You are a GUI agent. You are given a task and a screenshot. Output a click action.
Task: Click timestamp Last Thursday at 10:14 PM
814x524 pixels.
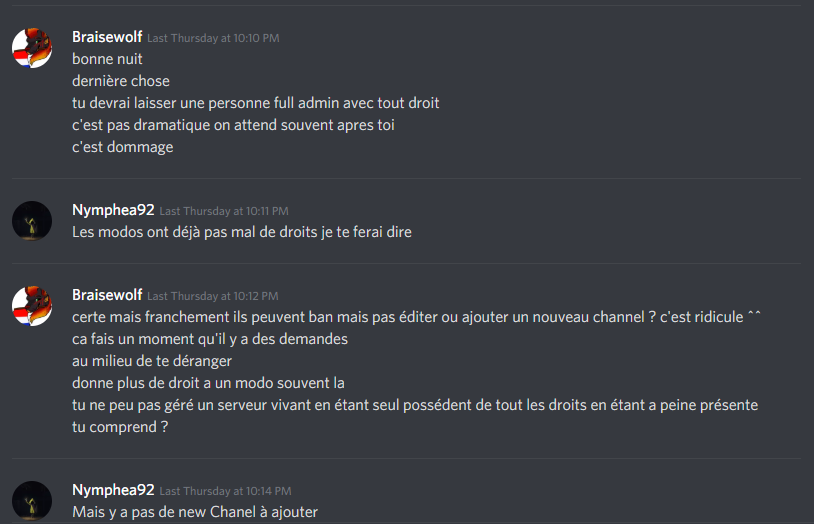(x=225, y=491)
